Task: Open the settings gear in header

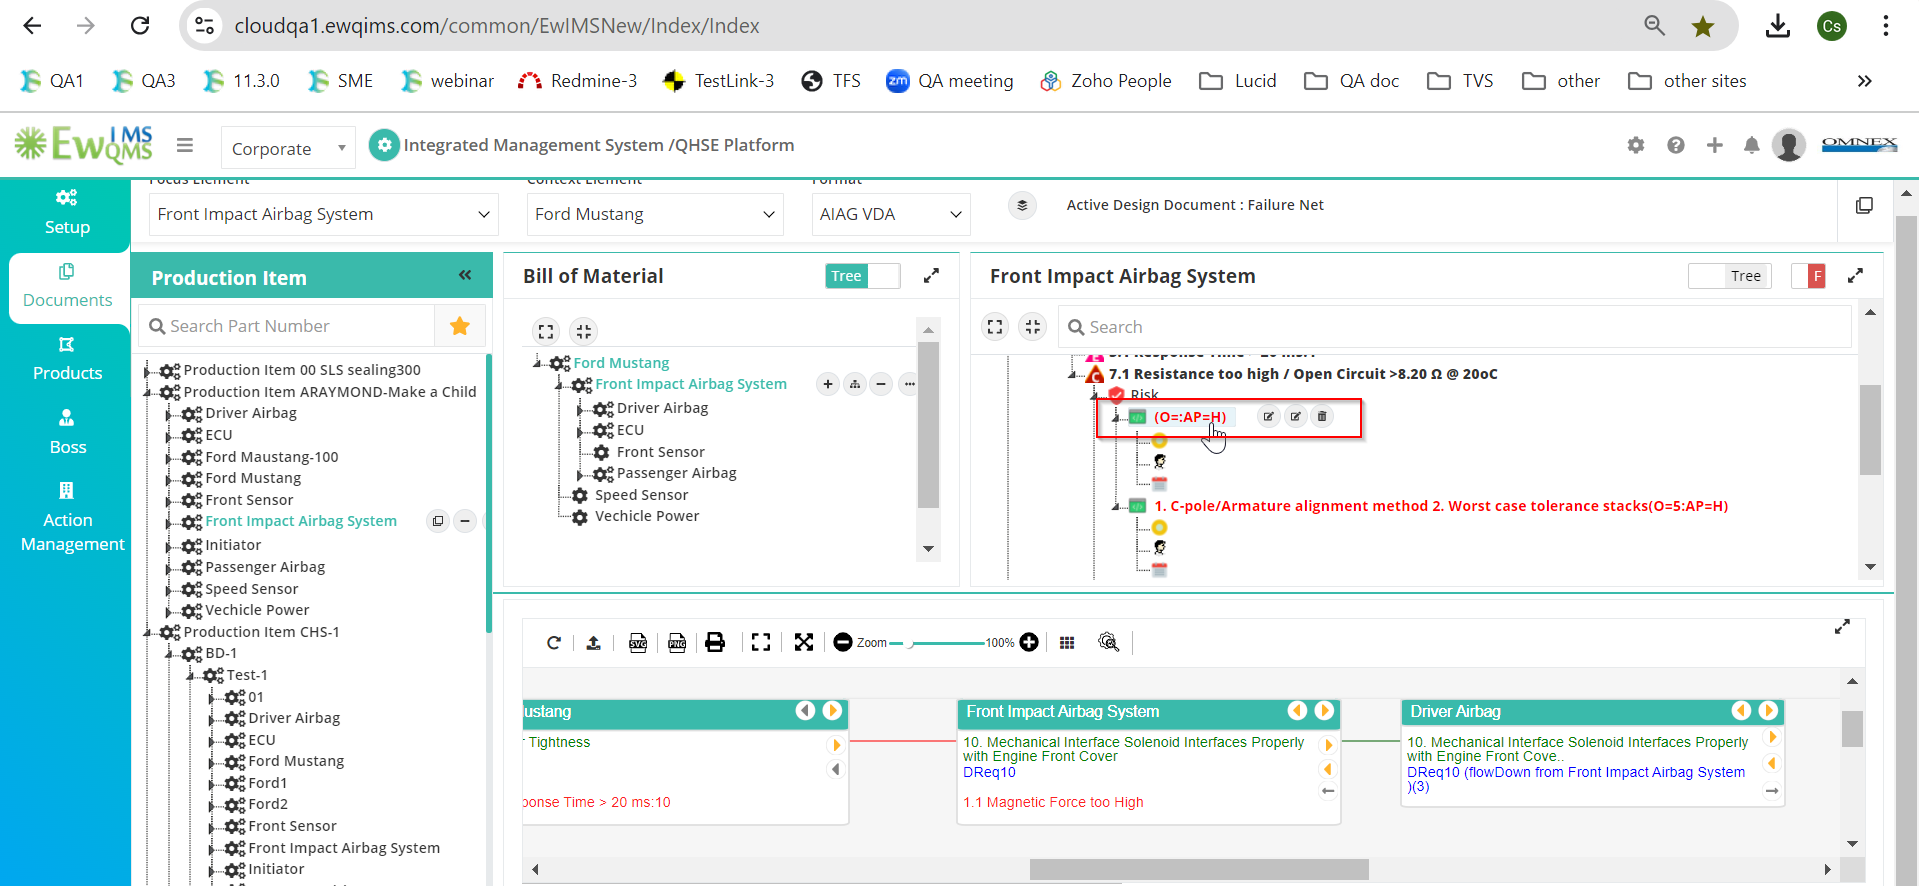Action: click(1636, 145)
